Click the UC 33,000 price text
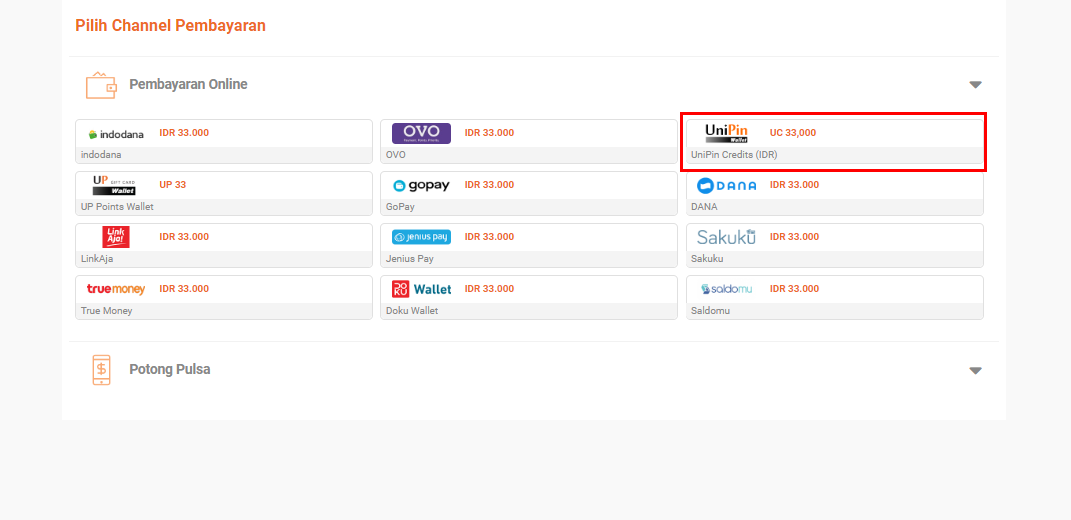Screen dimensions: 1071x520 coord(793,133)
